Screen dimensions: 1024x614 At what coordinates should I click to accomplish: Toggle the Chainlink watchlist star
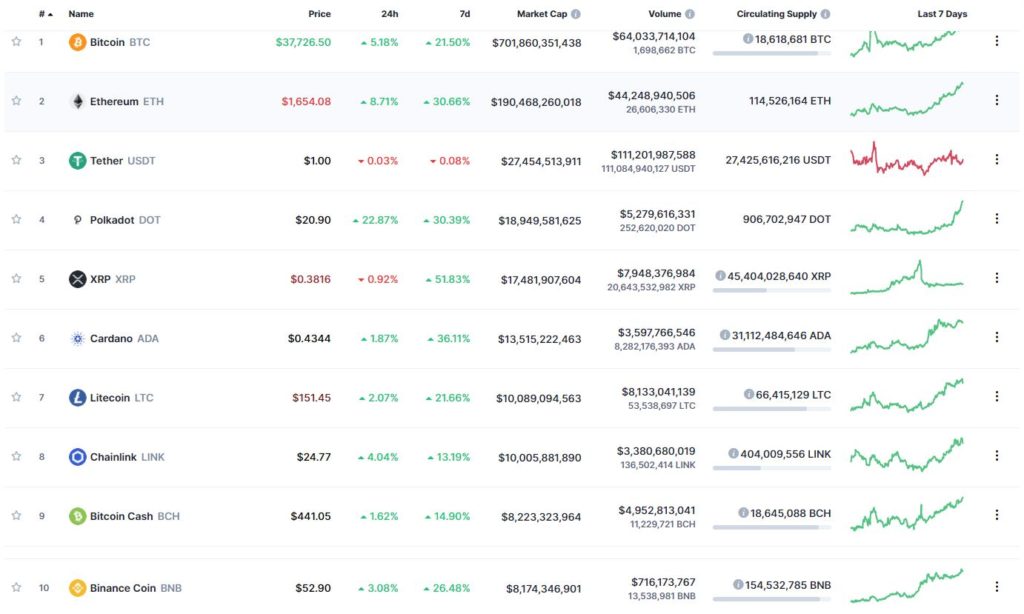[x=16, y=457]
